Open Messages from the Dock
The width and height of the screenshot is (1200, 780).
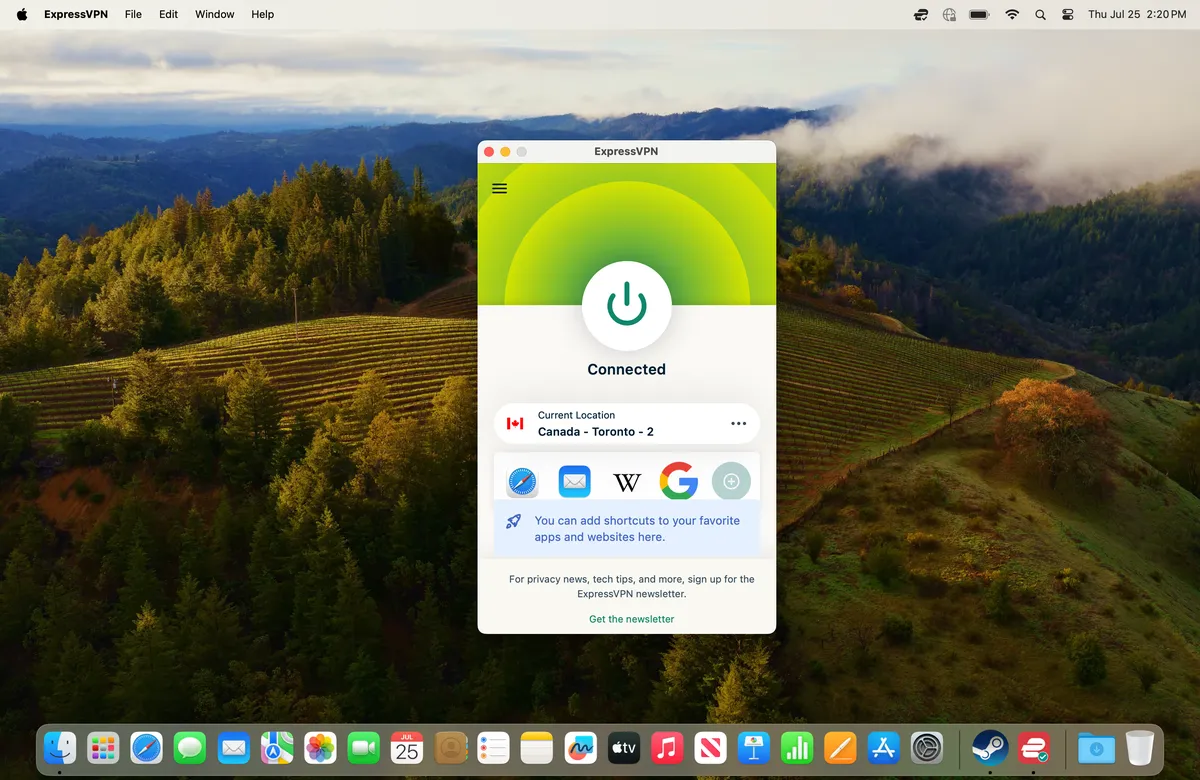point(190,747)
